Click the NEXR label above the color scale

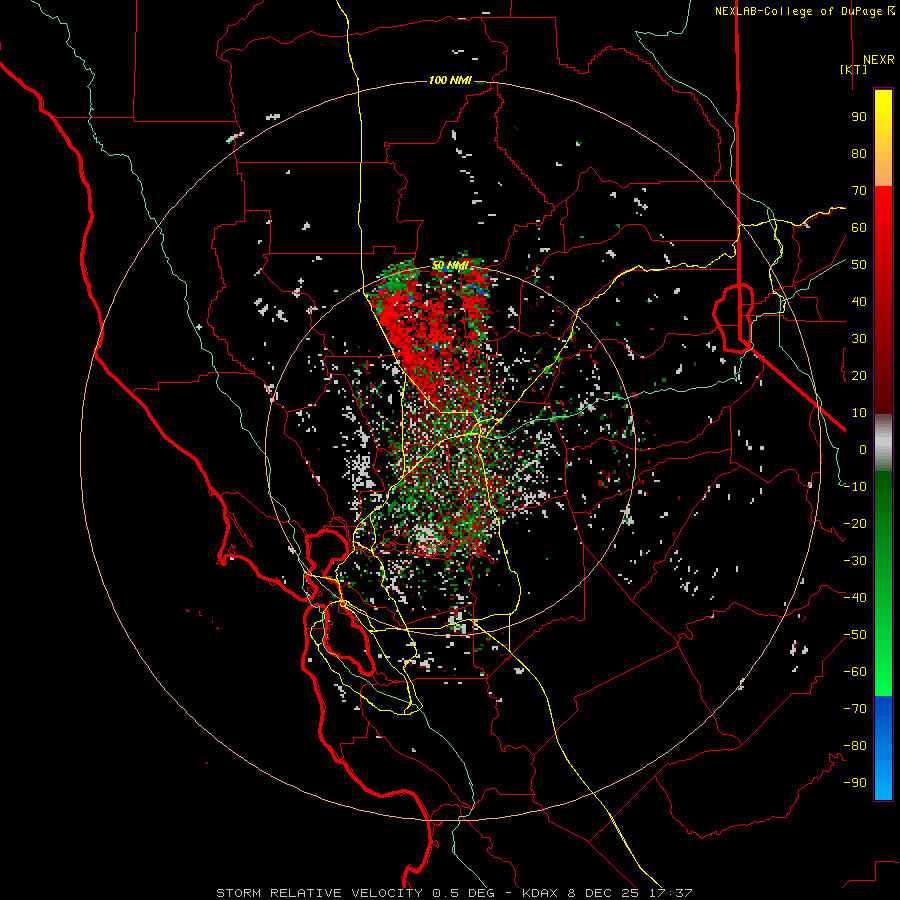click(878, 60)
